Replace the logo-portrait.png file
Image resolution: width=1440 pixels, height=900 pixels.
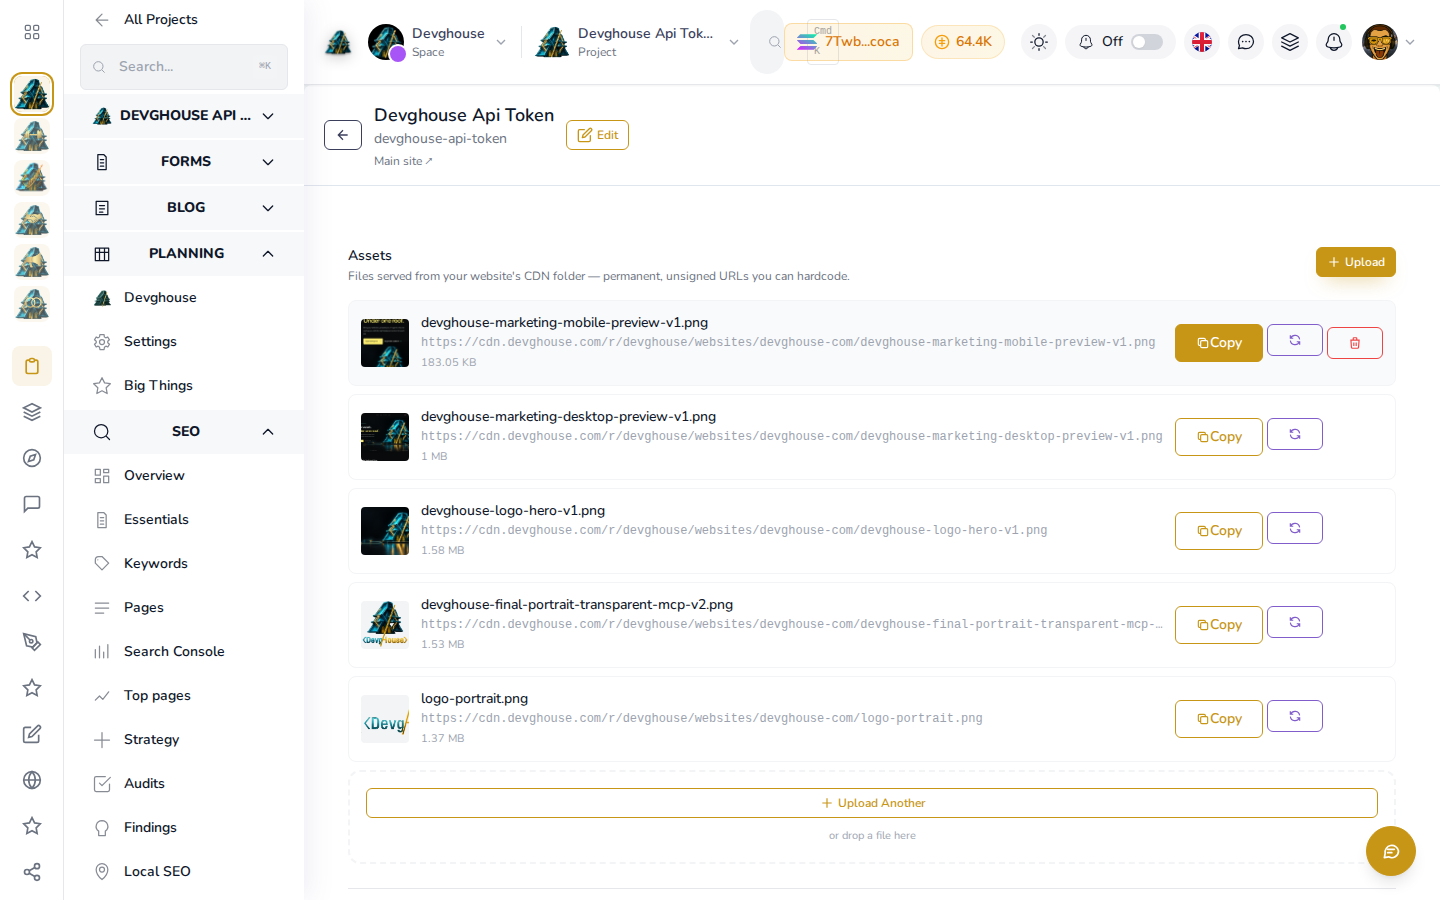1295,716
